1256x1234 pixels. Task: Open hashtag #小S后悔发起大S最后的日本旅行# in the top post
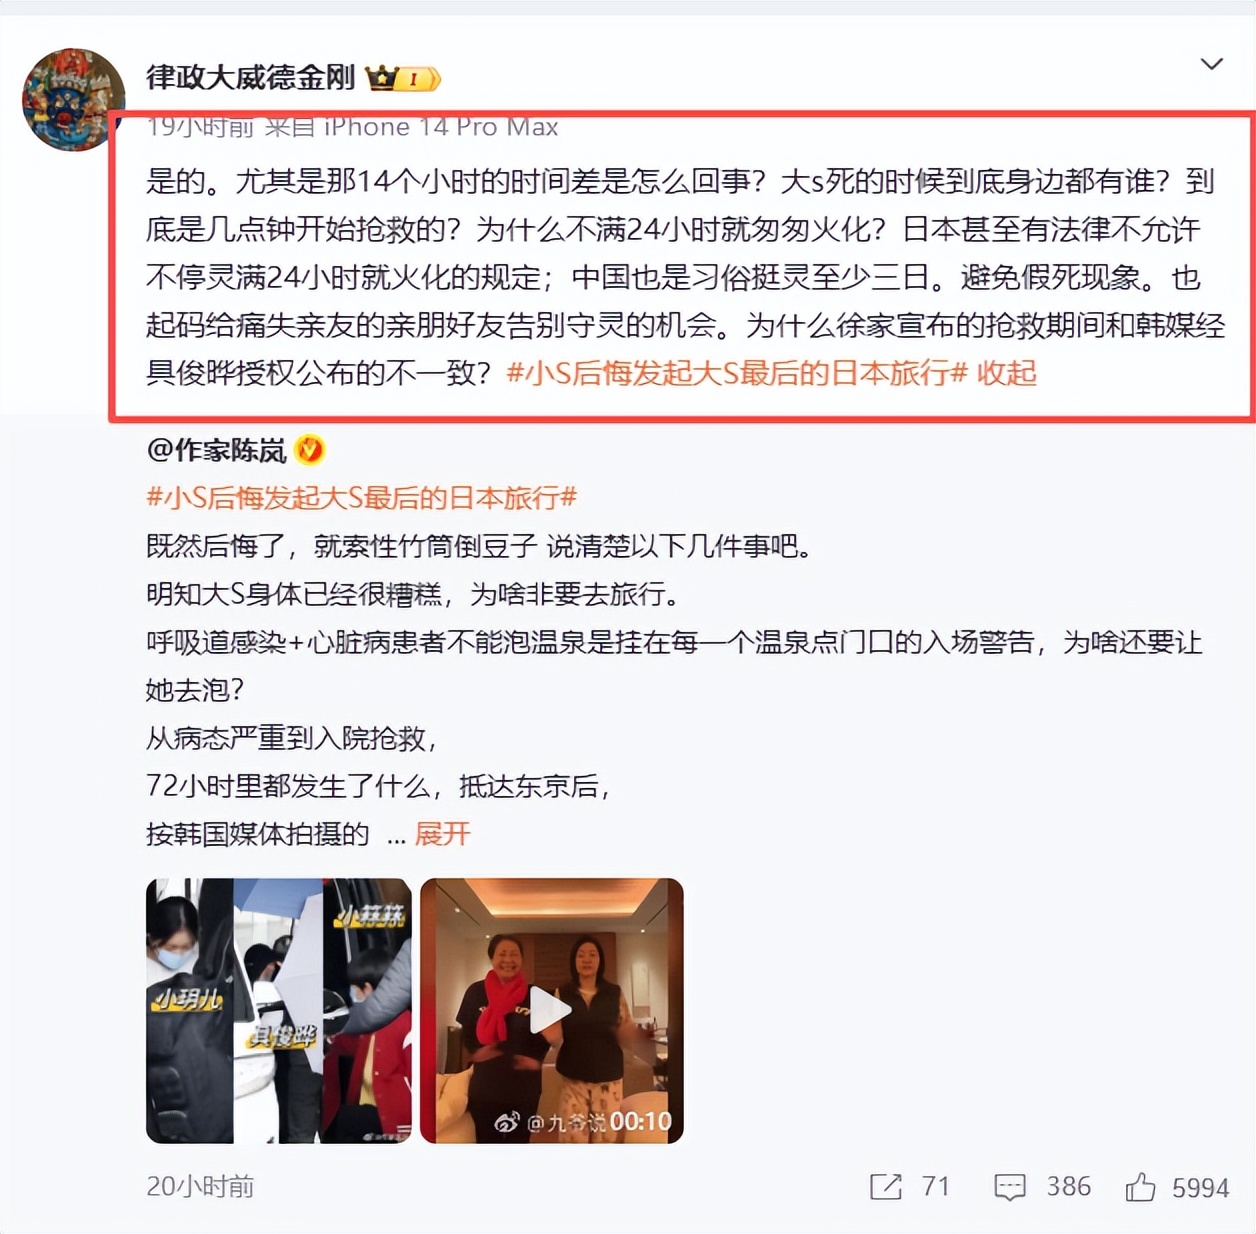click(737, 374)
